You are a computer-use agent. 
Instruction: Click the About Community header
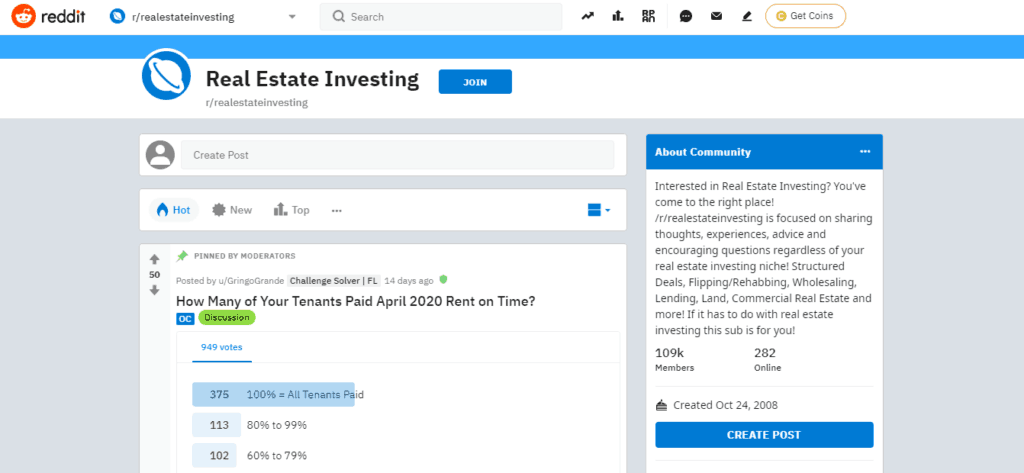(764, 152)
